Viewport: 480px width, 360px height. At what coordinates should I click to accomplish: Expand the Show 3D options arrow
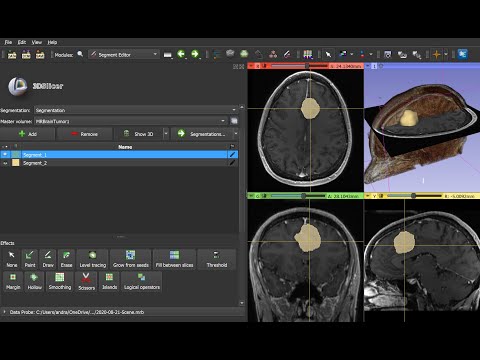click(x=166, y=134)
